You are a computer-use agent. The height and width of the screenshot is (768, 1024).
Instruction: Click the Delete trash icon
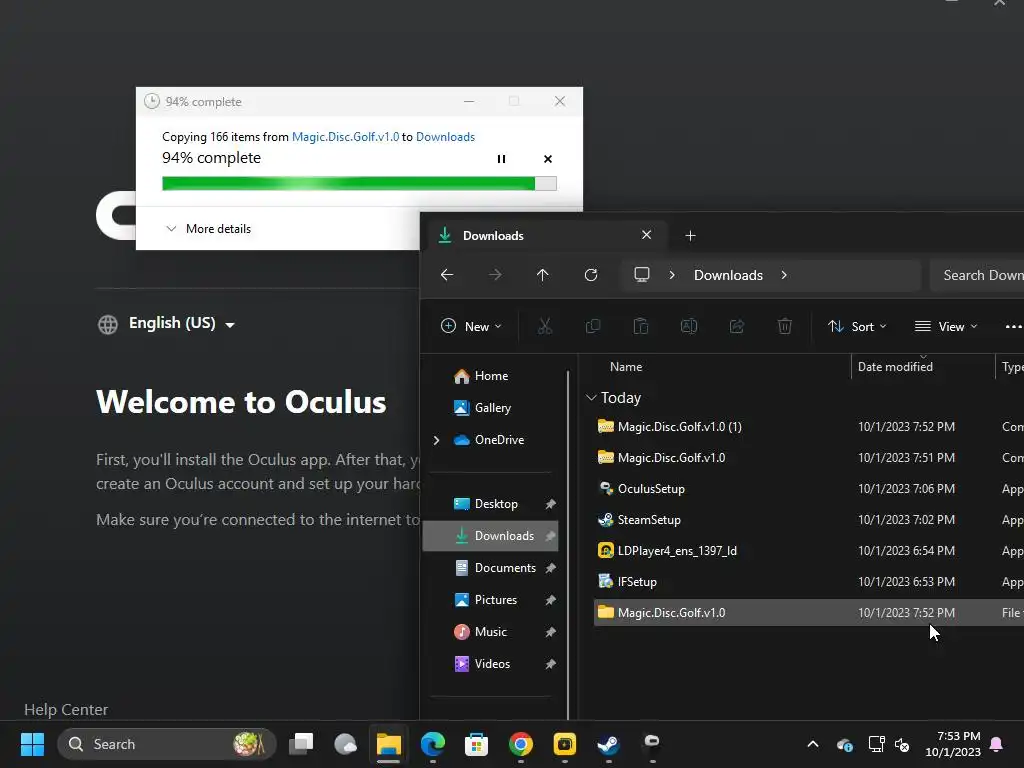(785, 326)
